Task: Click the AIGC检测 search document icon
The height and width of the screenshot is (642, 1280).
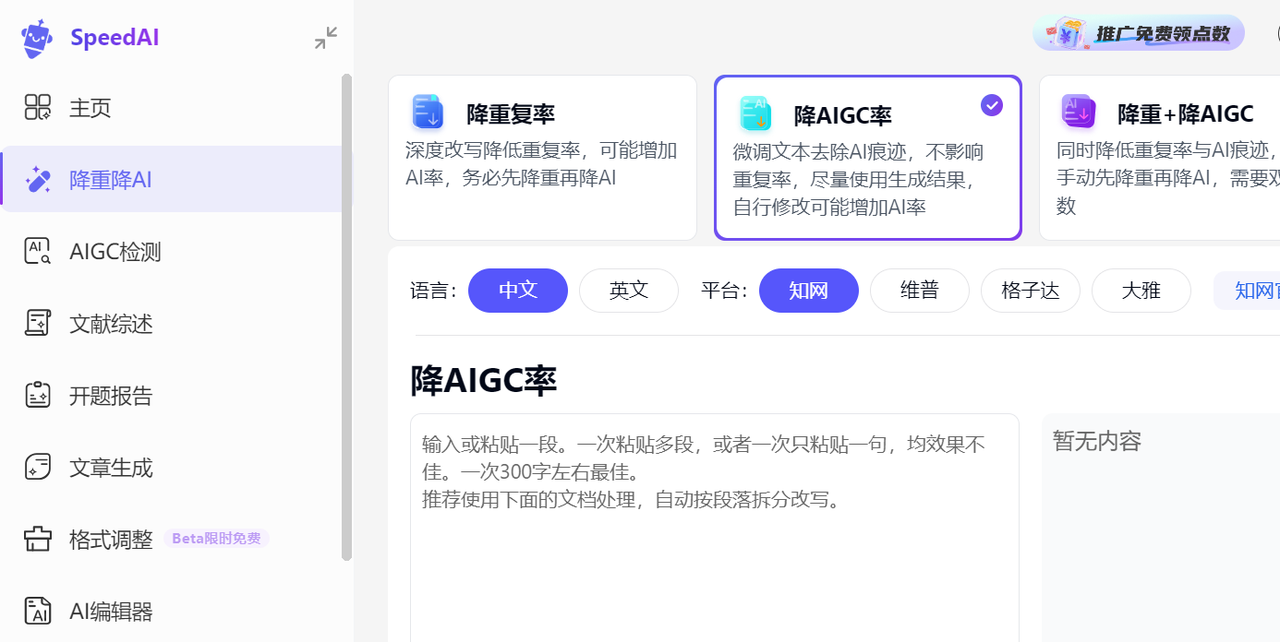Action: pos(38,251)
